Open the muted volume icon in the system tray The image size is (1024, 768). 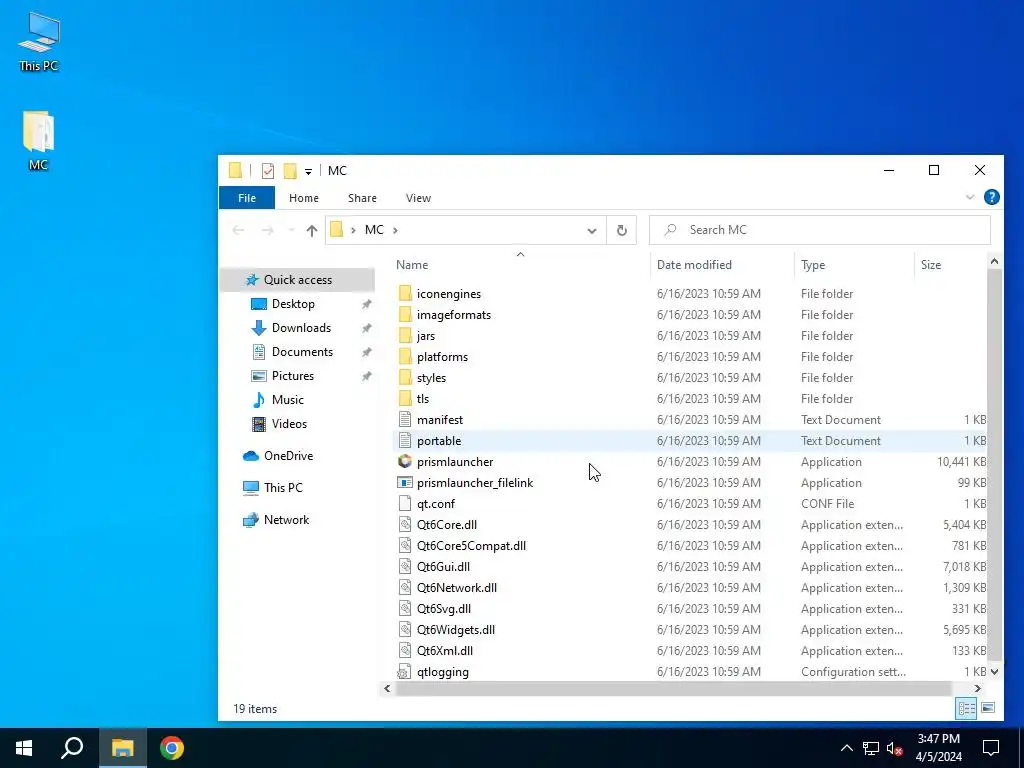pos(894,748)
